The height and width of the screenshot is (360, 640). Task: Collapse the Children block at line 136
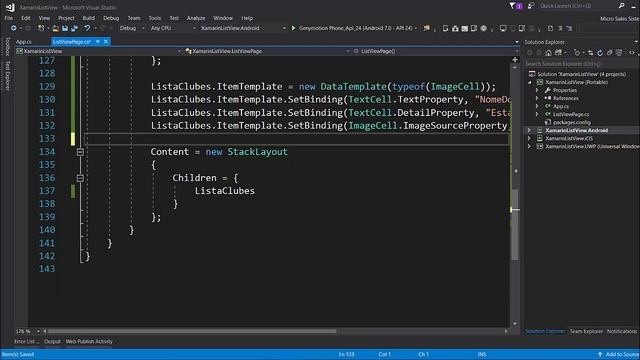pyautogui.click(x=80, y=178)
